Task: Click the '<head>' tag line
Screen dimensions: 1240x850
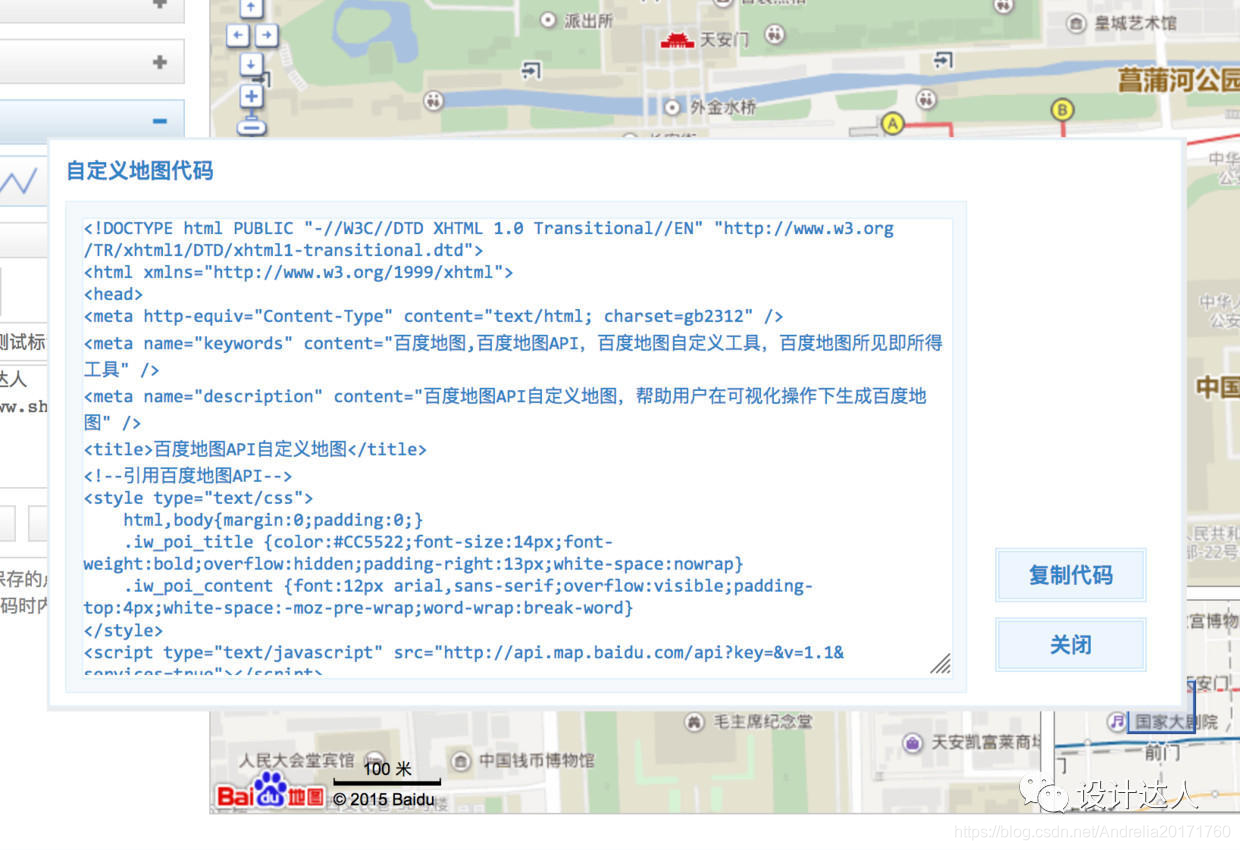Action: pos(113,294)
